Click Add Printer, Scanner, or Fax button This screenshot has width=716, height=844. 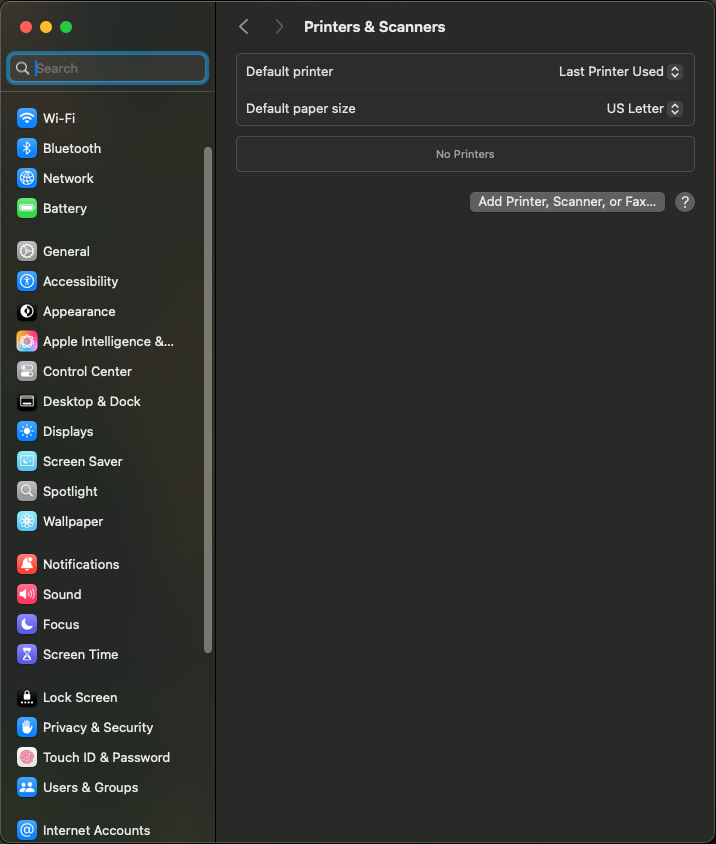(567, 202)
